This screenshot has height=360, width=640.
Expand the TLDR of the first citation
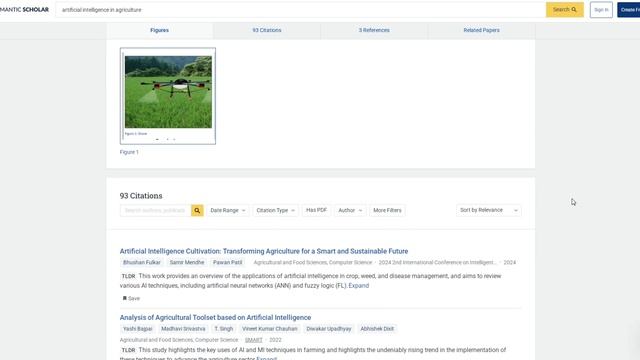(x=358, y=286)
